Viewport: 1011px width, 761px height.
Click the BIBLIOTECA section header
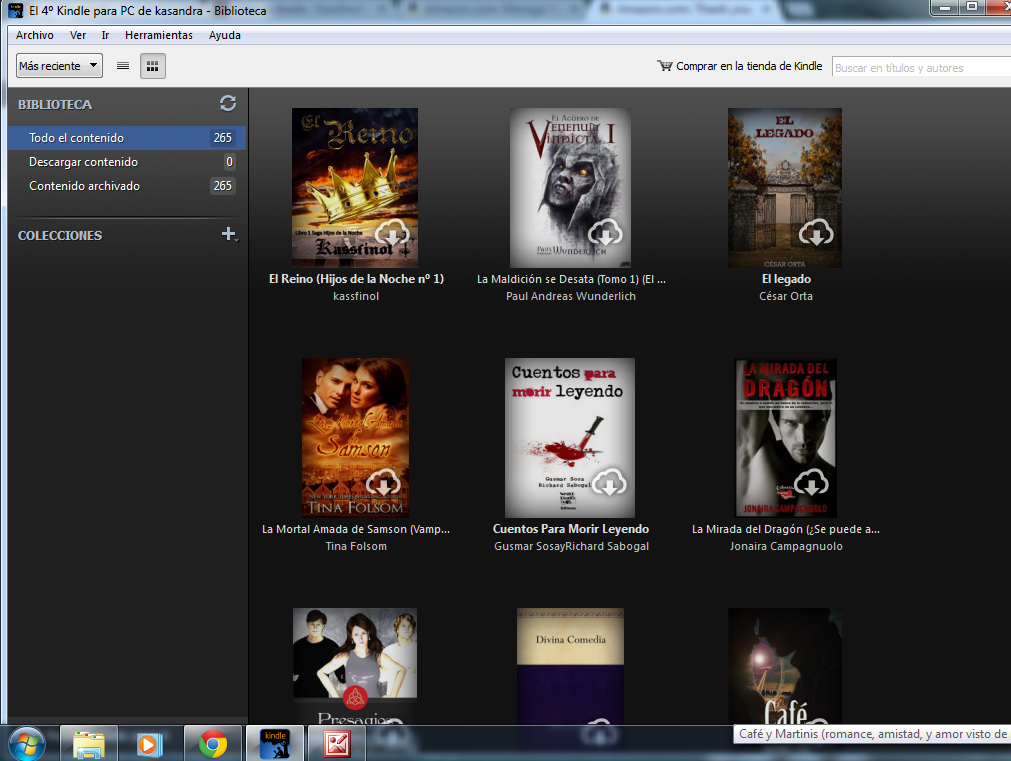pyautogui.click(x=55, y=104)
